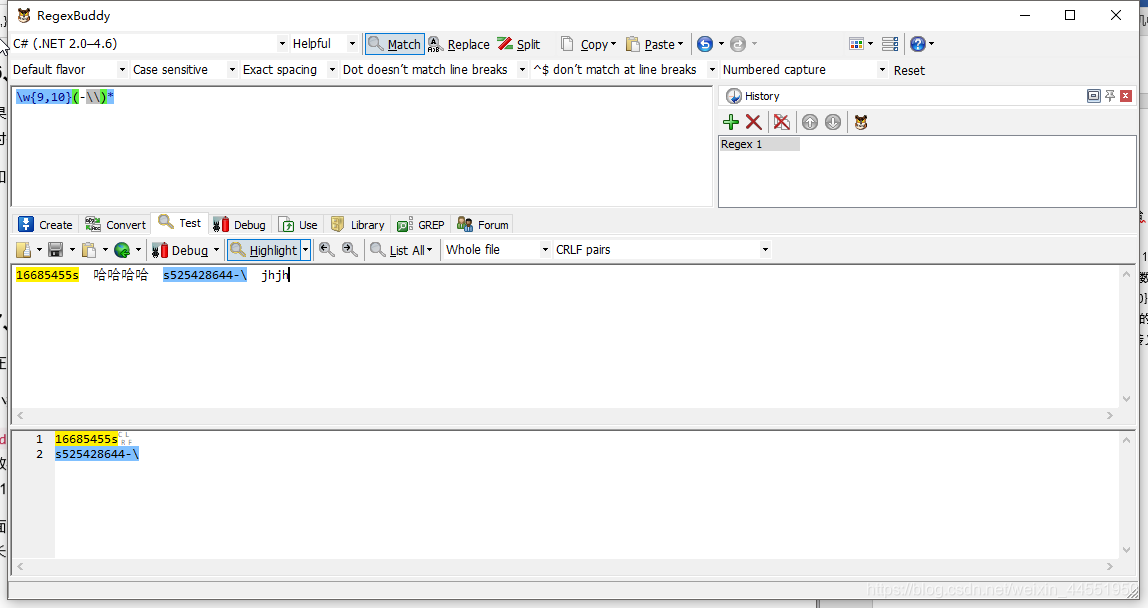Open the Highlight dropdown arrow
The width and height of the screenshot is (1148, 608).
point(306,251)
